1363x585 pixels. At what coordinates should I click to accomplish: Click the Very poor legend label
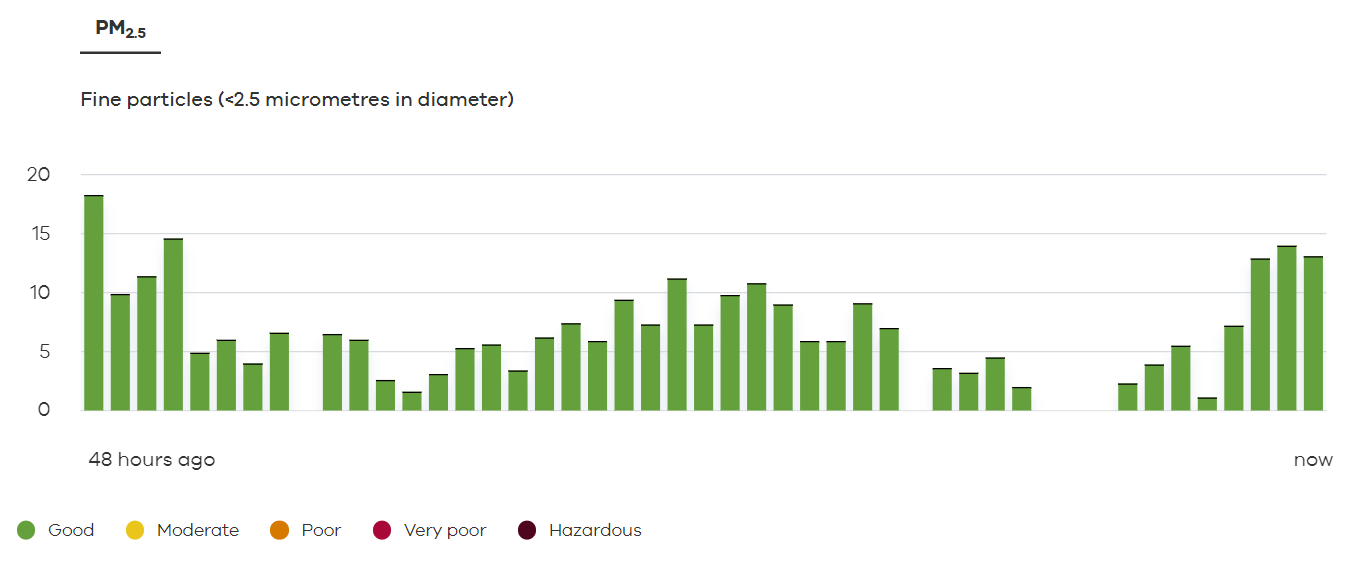(x=445, y=530)
